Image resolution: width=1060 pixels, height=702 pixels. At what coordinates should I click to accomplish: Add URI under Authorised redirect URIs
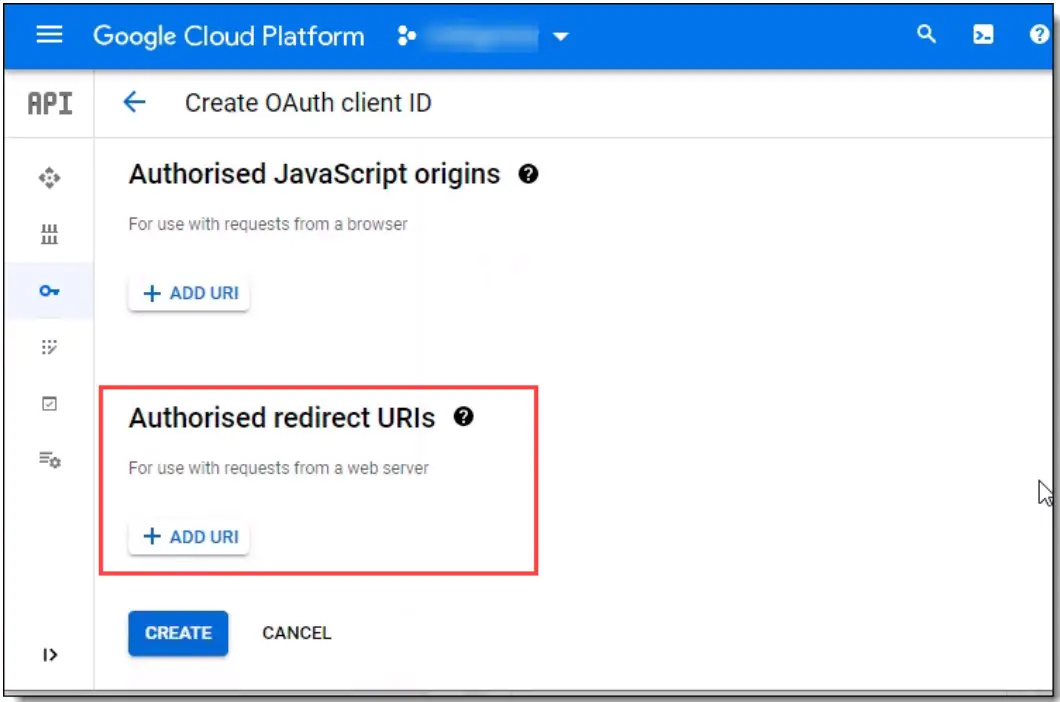click(188, 536)
